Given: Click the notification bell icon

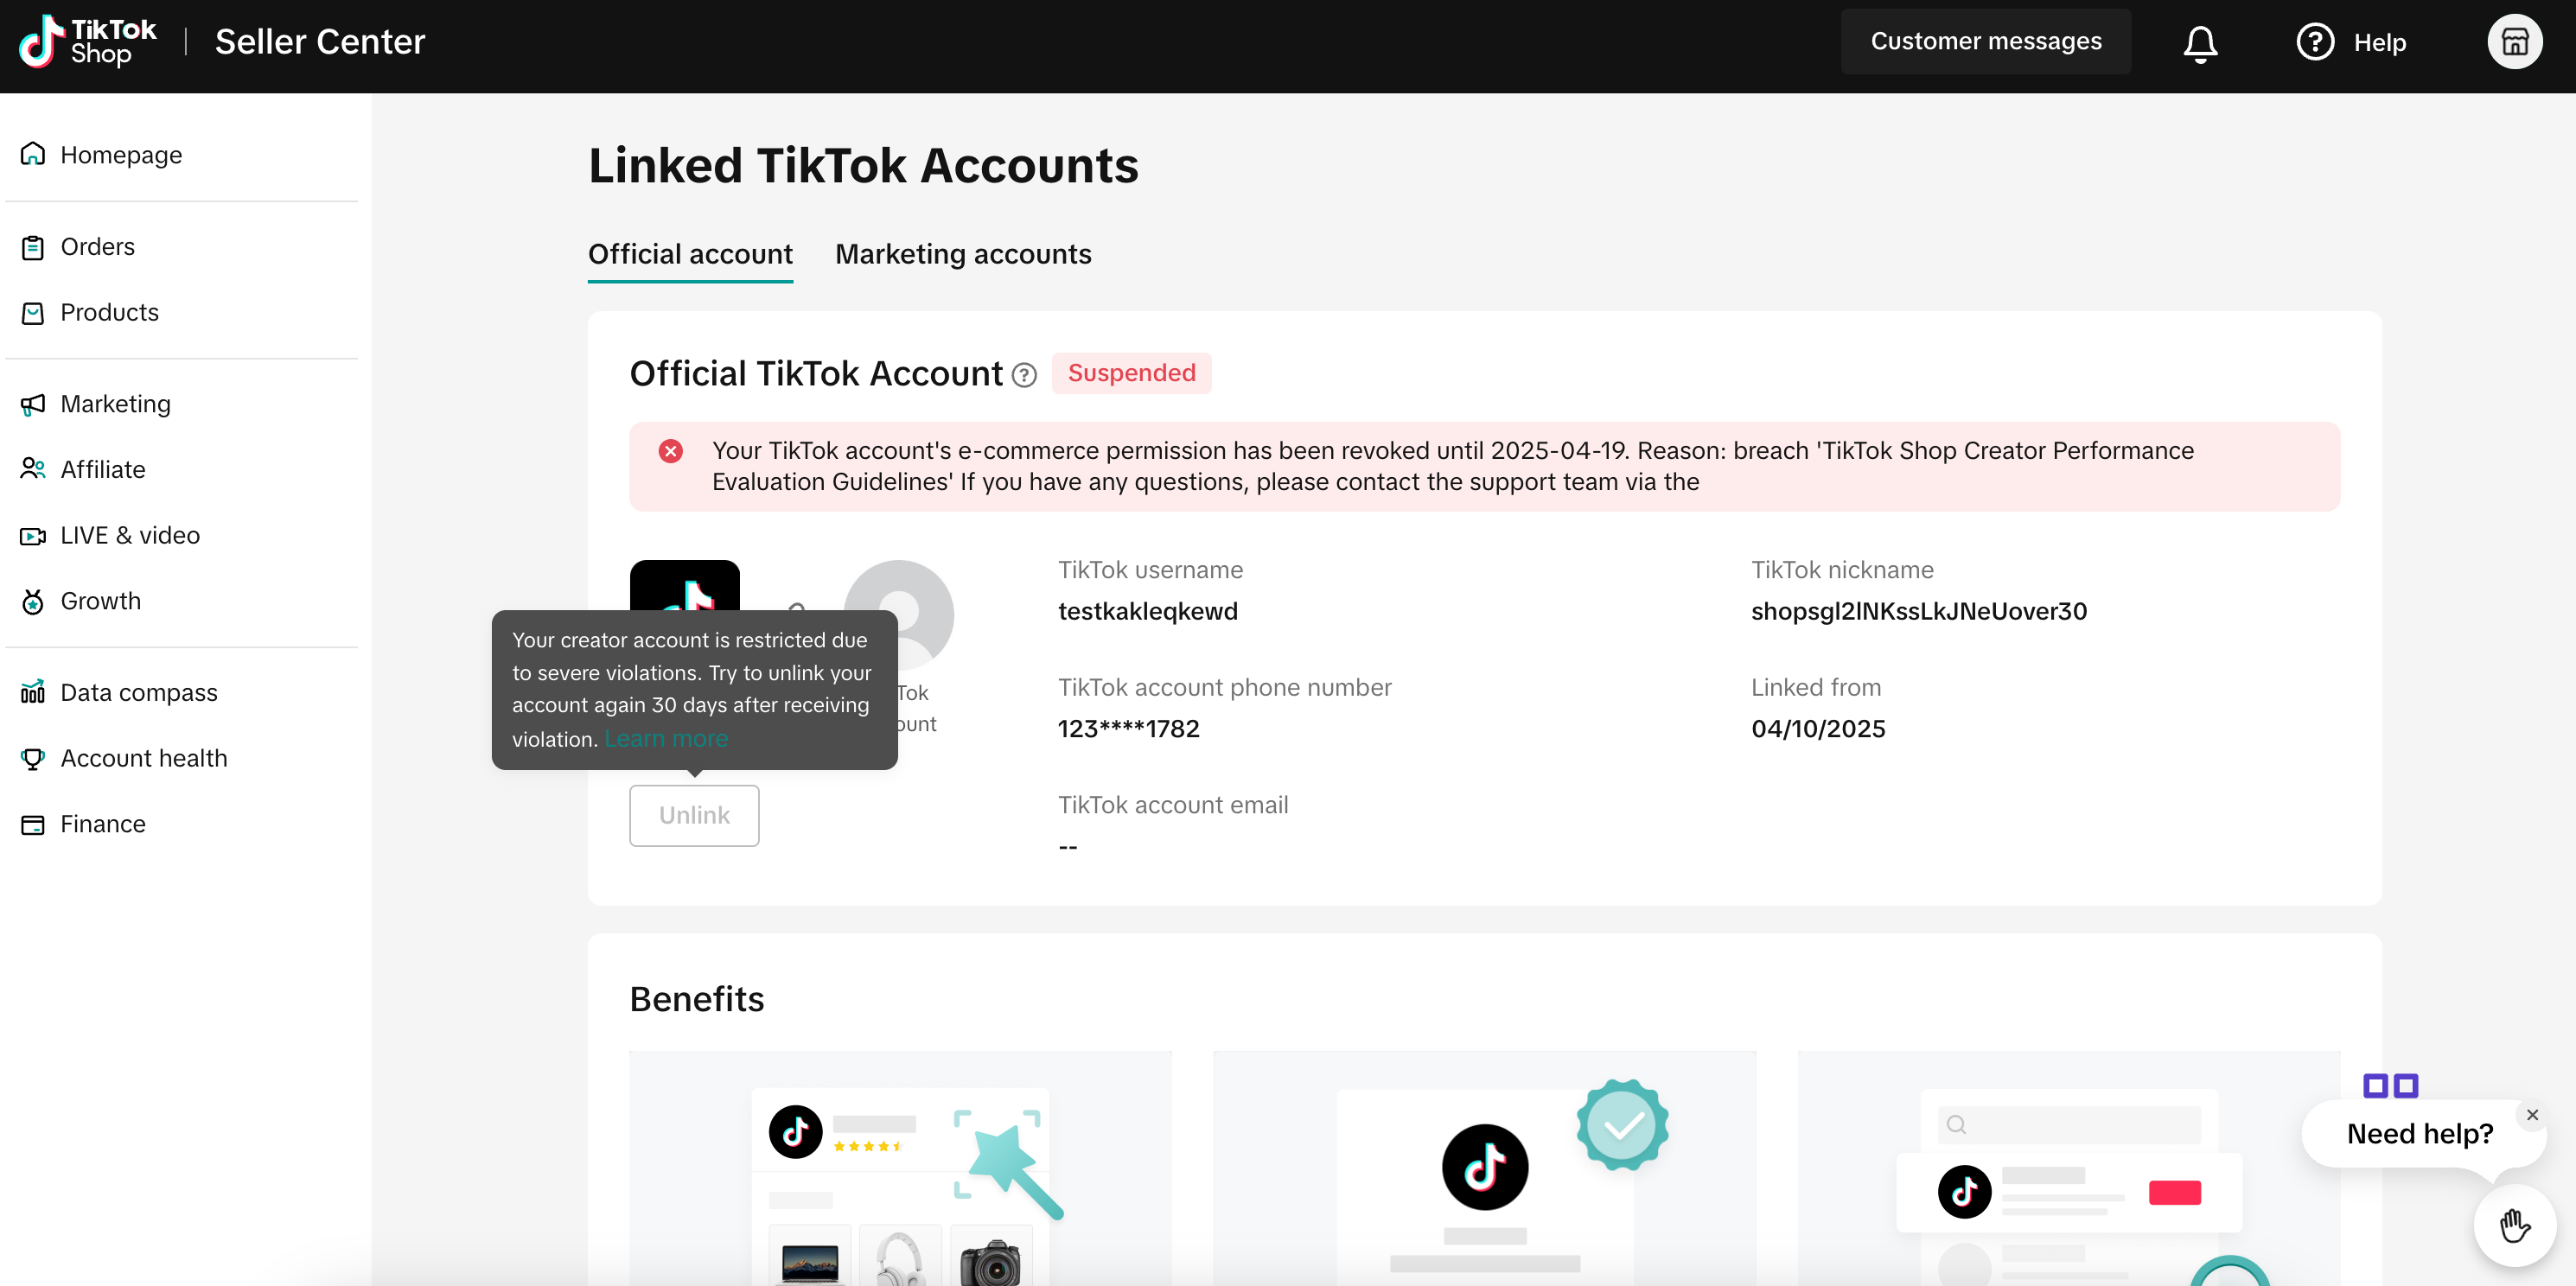Looking at the screenshot, I should [x=2199, y=43].
